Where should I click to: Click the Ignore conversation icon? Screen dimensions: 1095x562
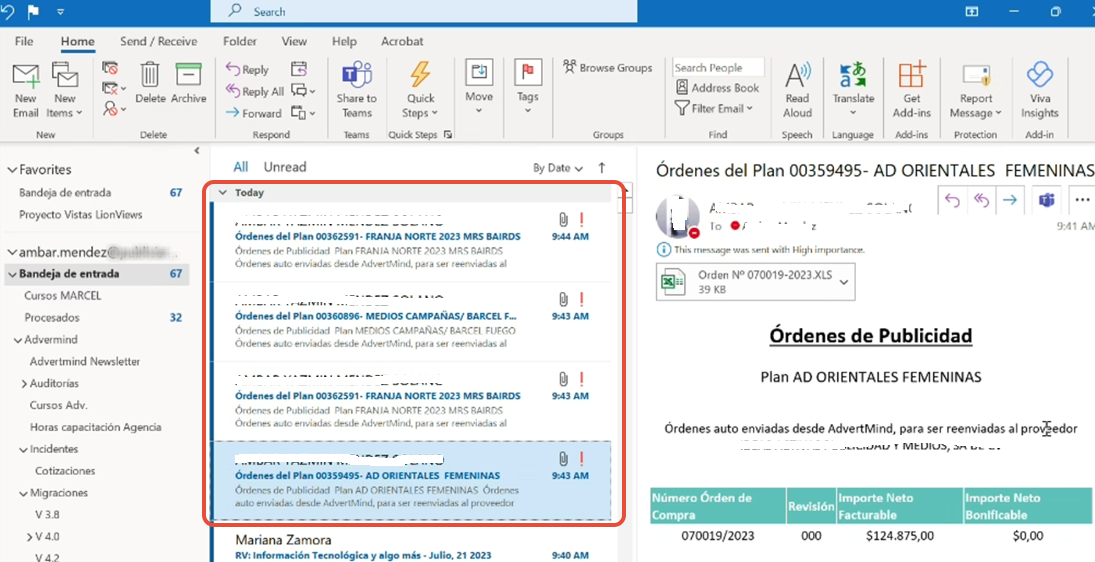[110, 68]
